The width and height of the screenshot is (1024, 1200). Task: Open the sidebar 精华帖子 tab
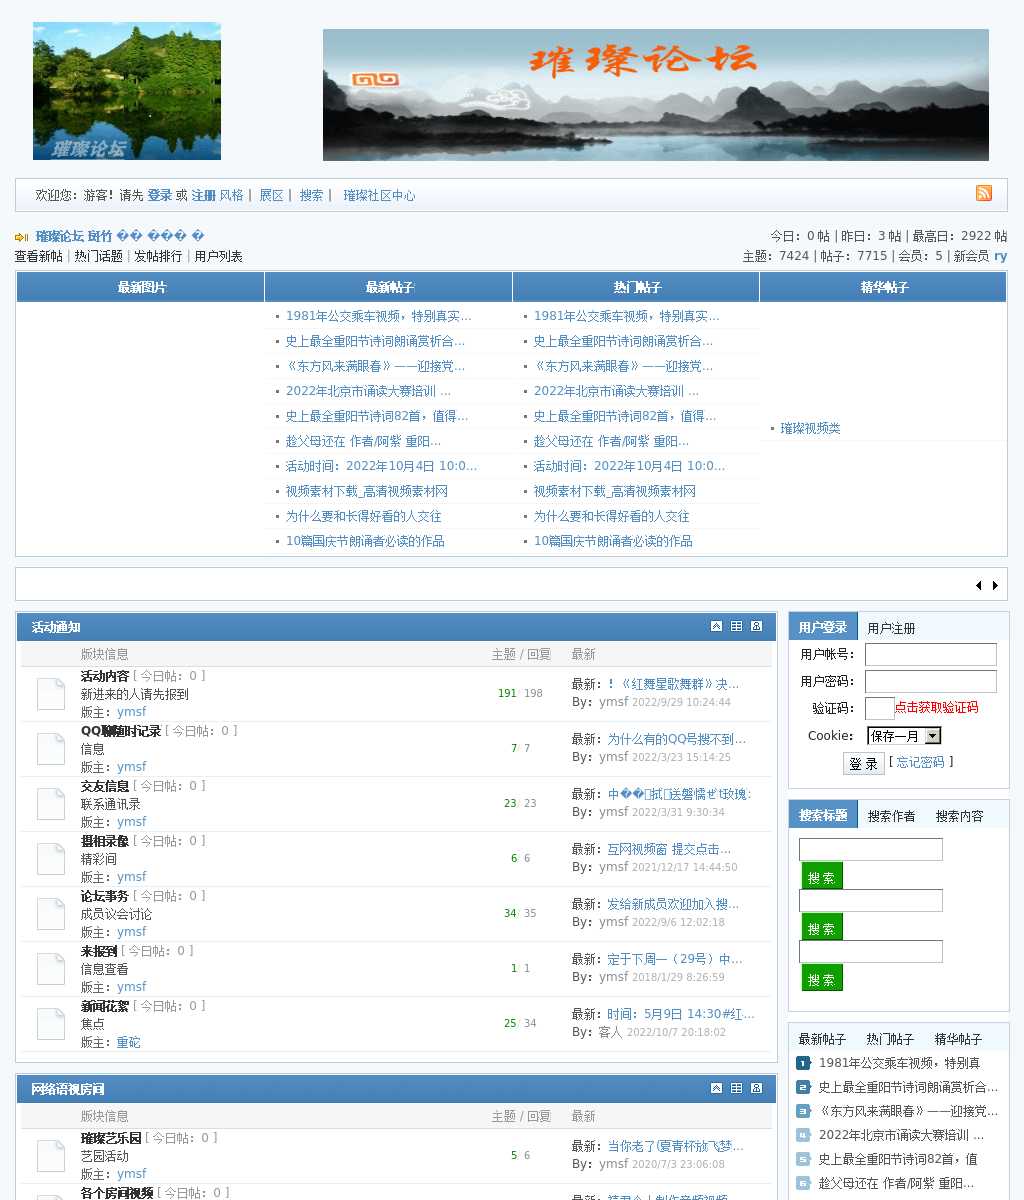click(958, 1039)
